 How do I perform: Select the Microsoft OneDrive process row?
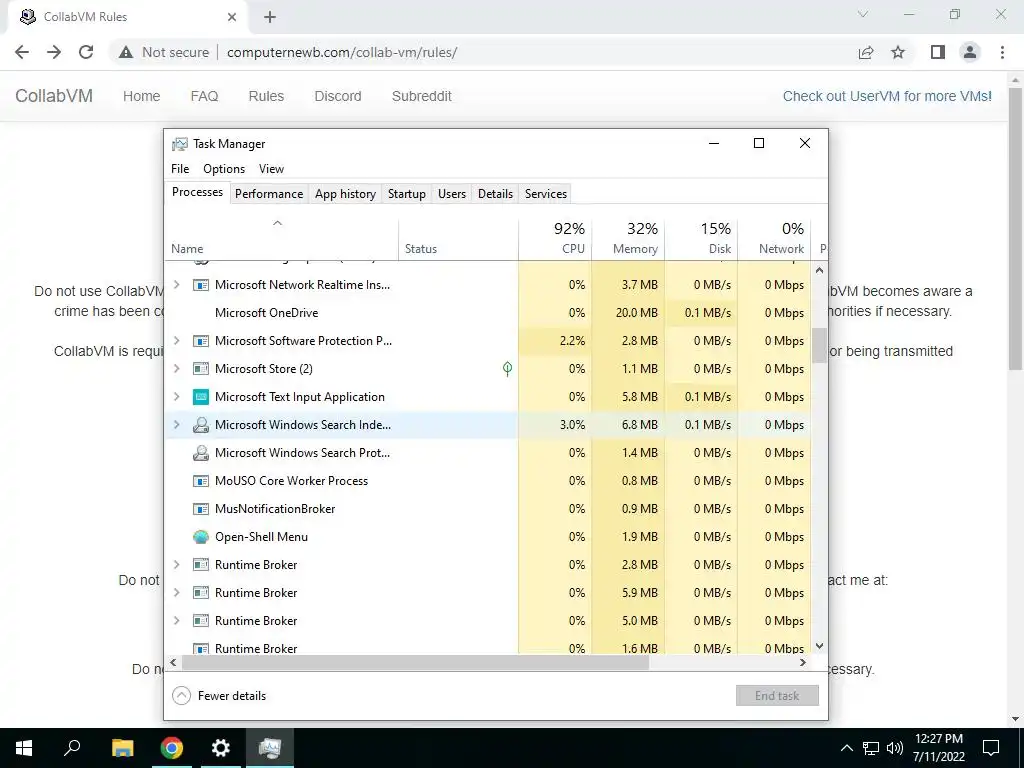(487, 313)
